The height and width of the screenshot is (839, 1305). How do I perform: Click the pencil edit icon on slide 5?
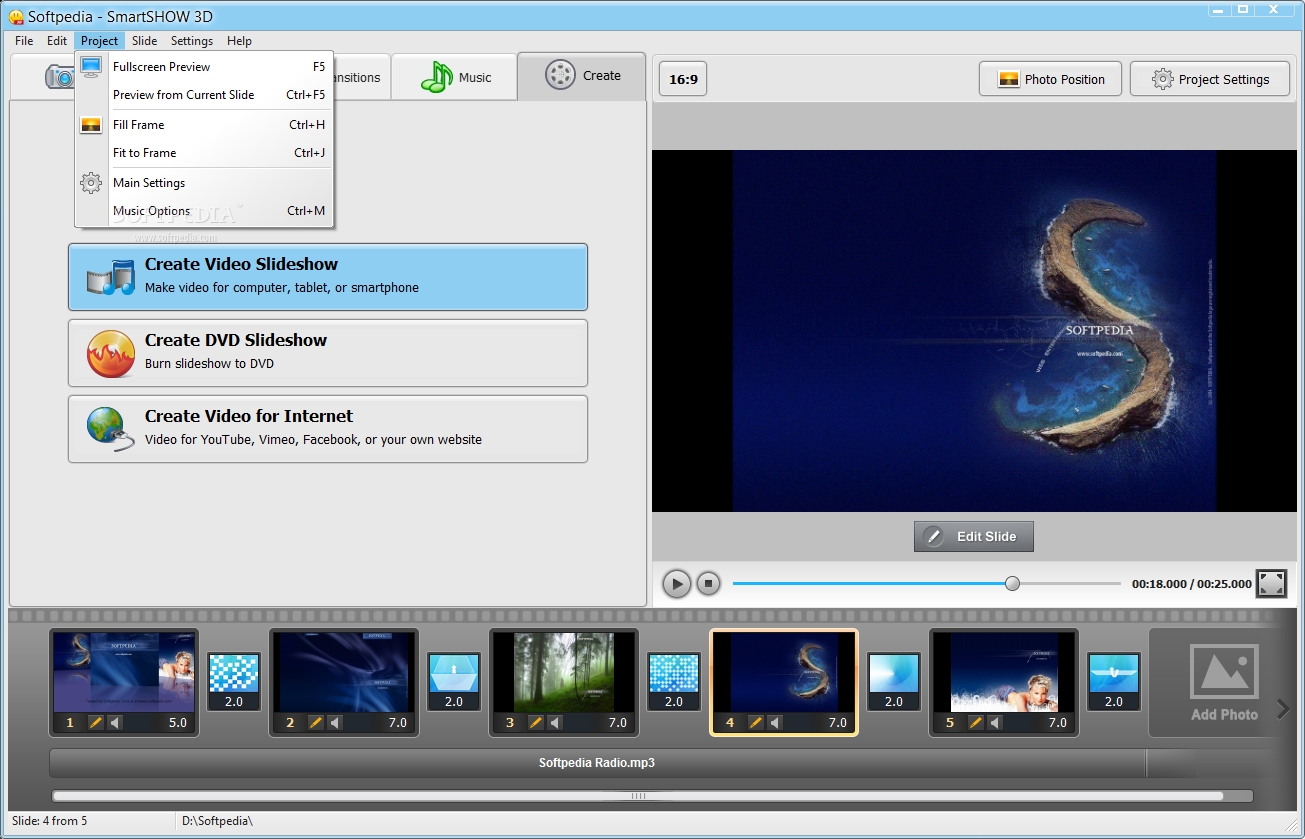coord(976,722)
